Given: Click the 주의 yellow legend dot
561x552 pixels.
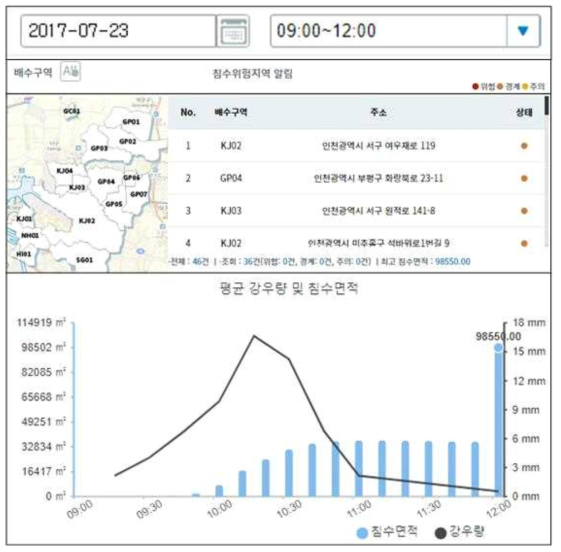Looking at the screenshot, I should click(525, 86).
